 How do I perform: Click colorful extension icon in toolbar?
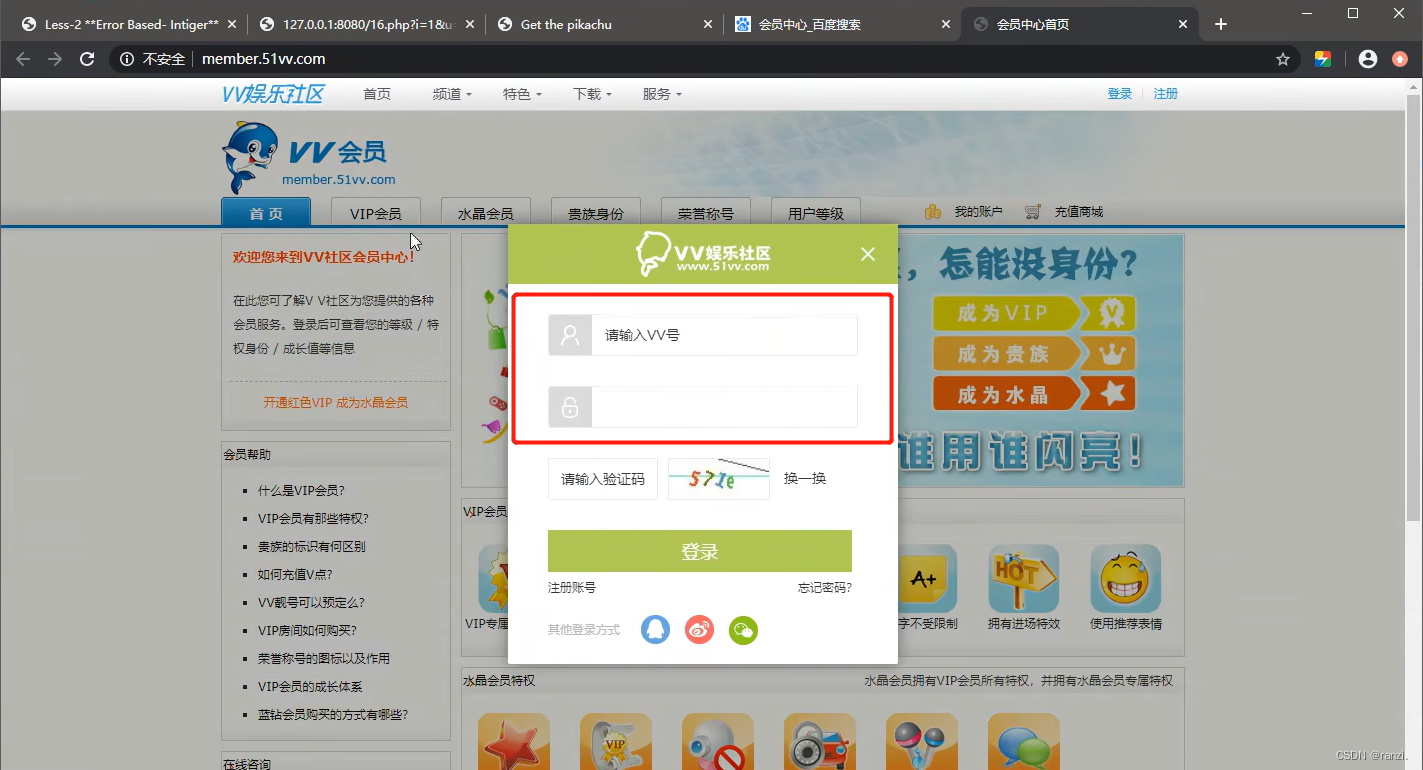pos(1323,59)
